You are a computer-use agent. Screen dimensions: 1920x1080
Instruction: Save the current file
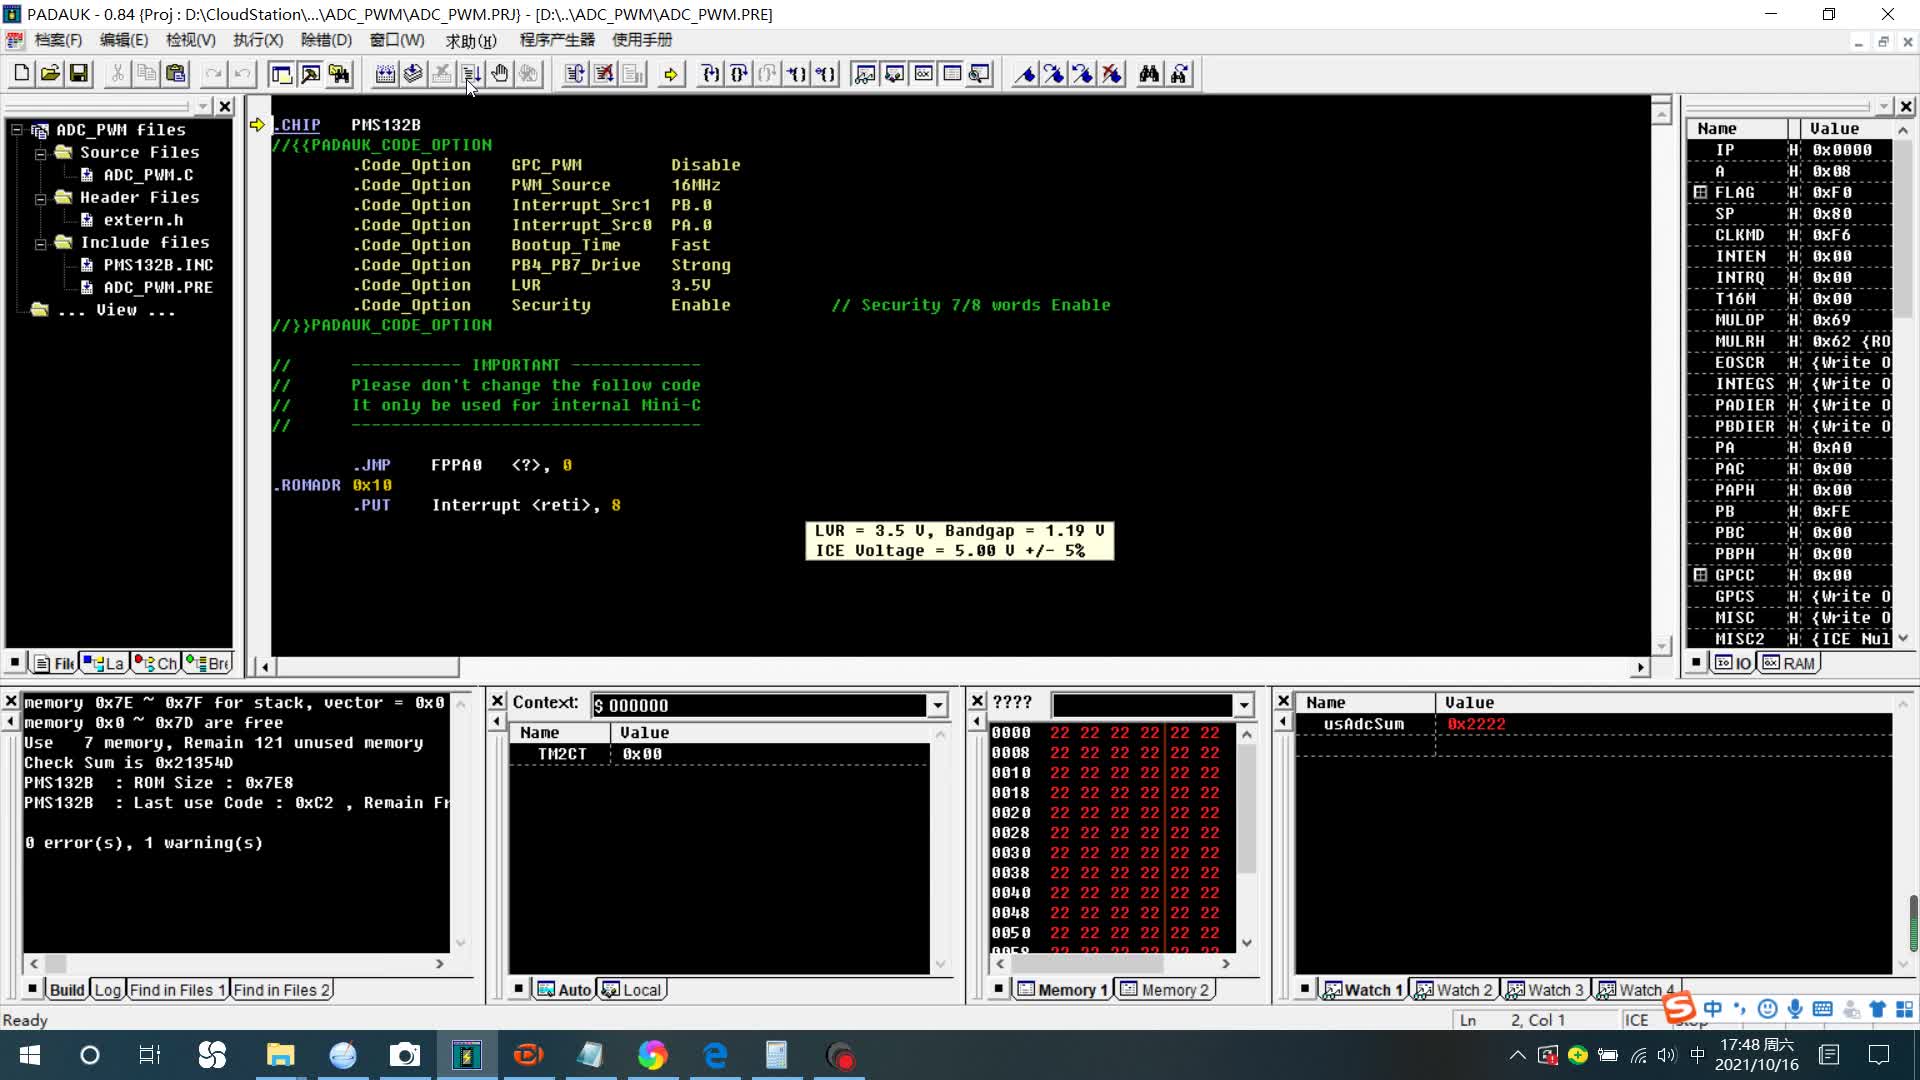pyautogui.click(x=78, y=73)
